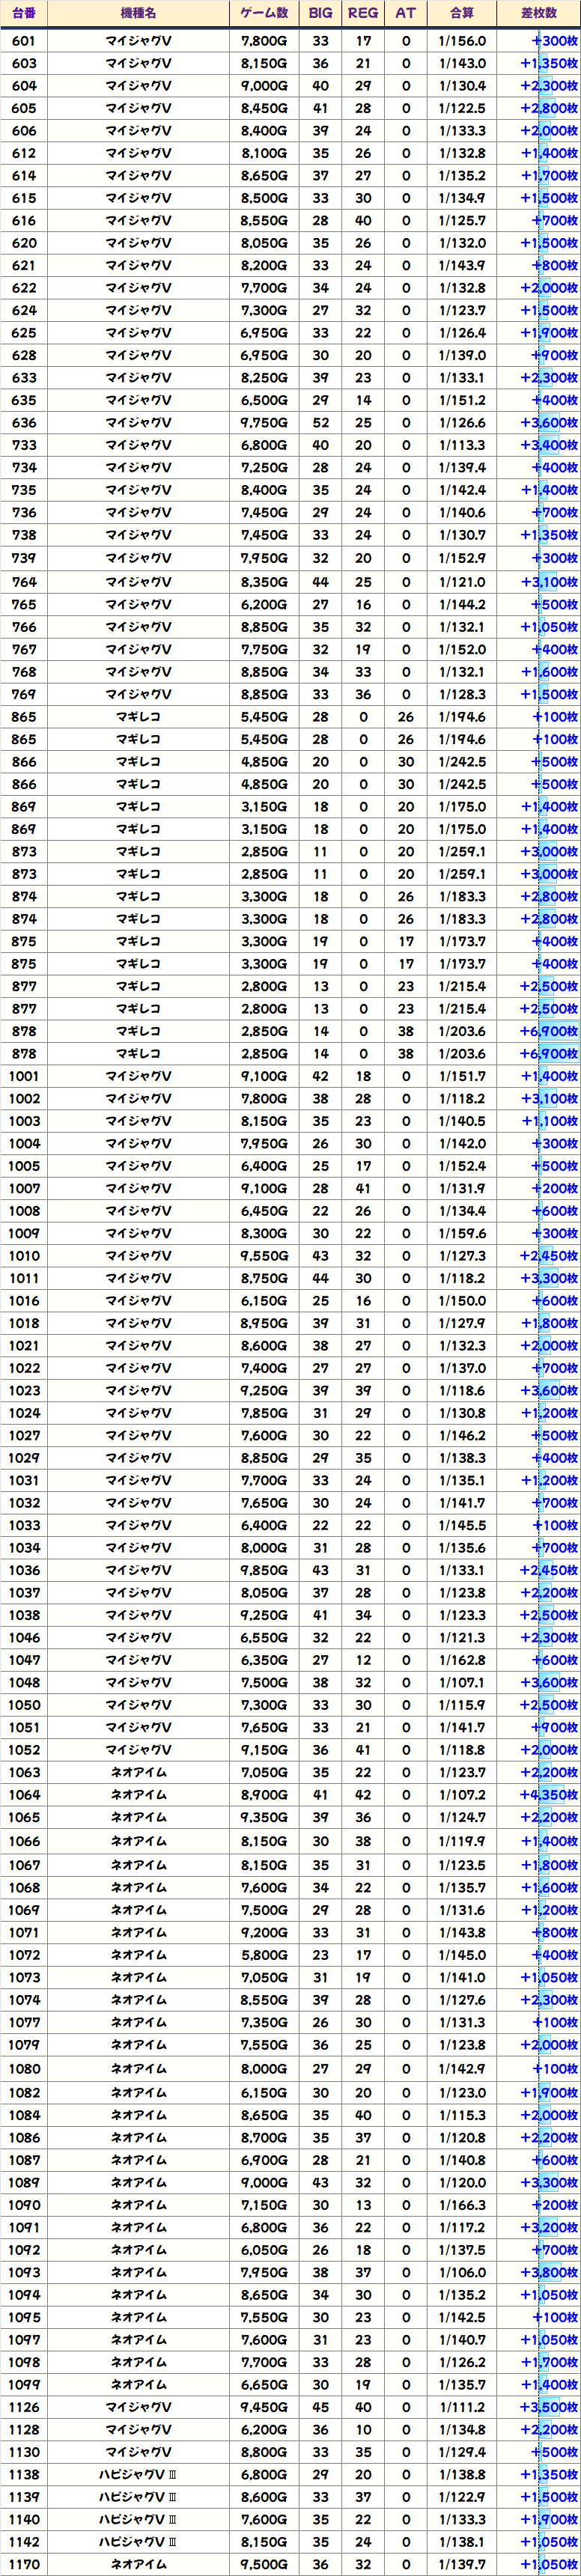Click BIG count 52 for machine 636
The width and height of the screenshot is (581, 2576).
click(x=320, y=423)
